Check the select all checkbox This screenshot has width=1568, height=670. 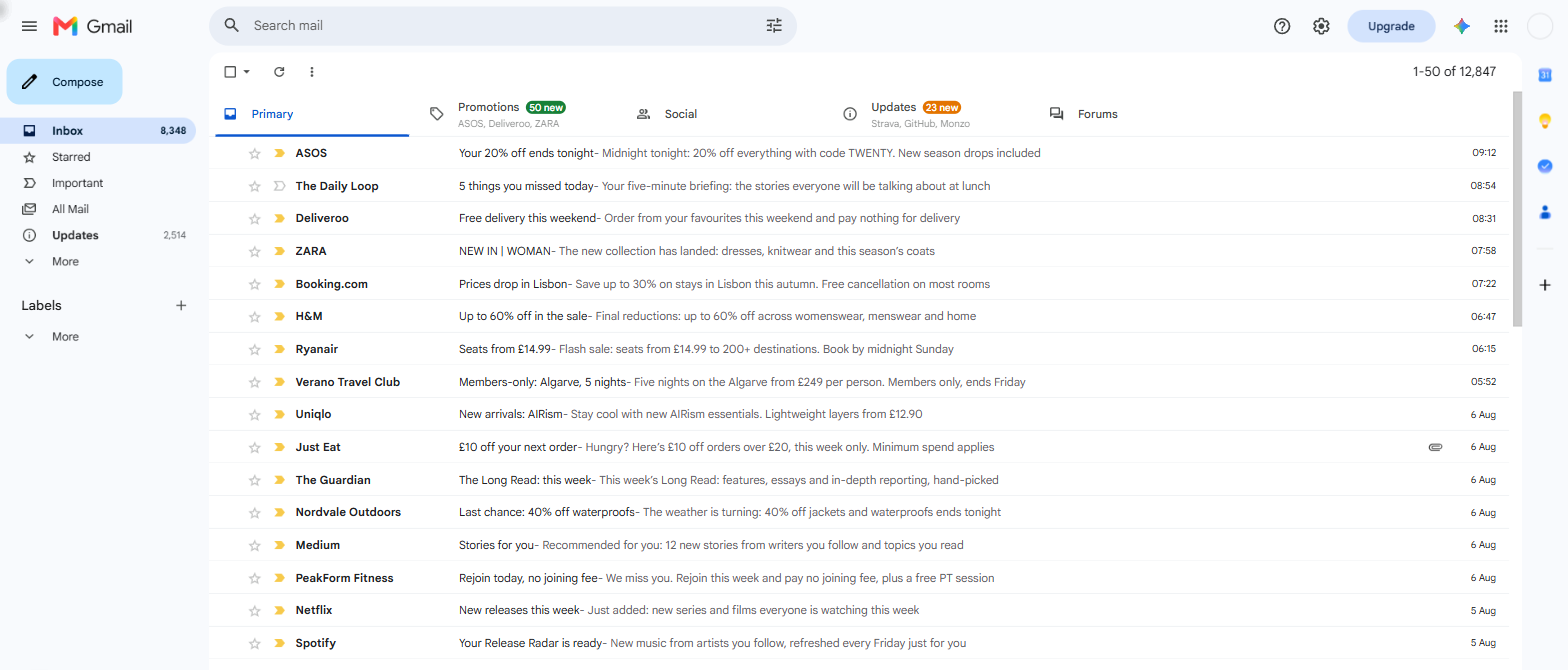pos(230,71)
